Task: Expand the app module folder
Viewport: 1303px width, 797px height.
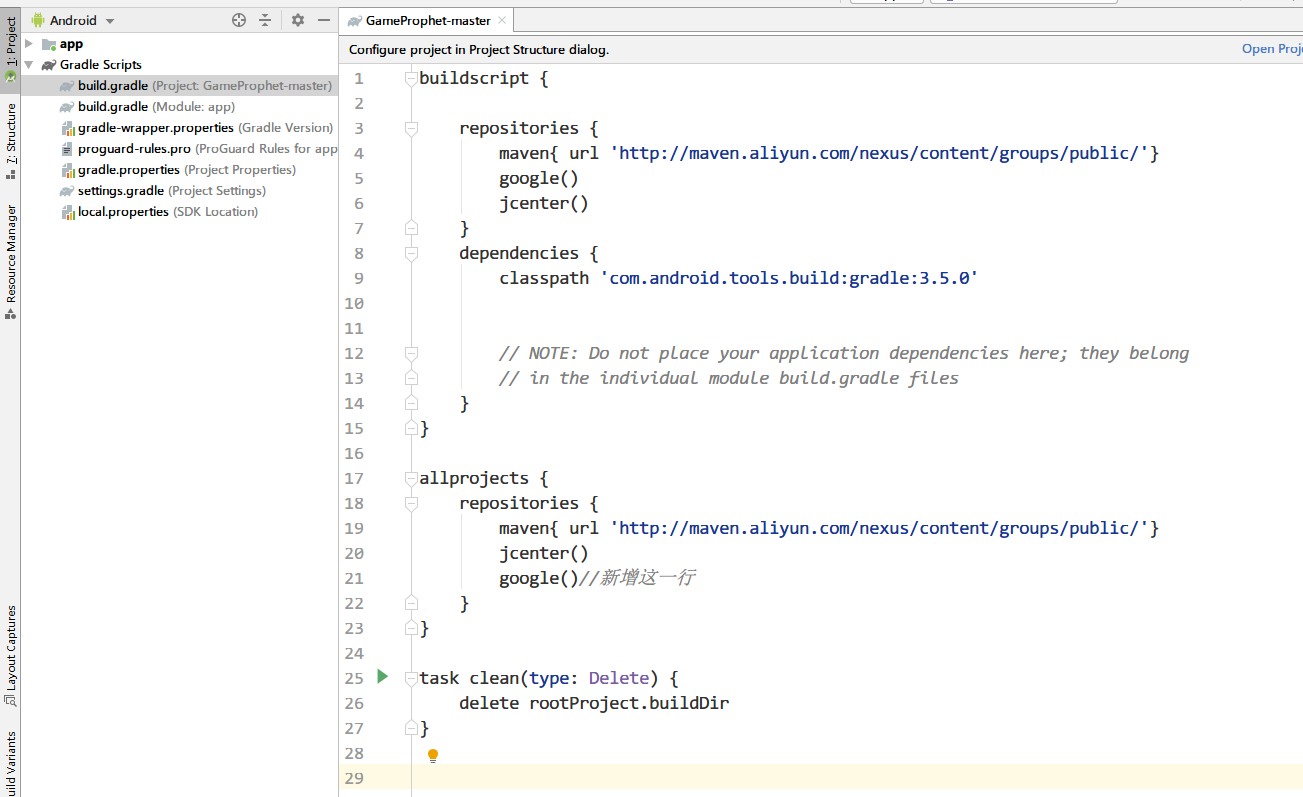Action: (29, 44)
